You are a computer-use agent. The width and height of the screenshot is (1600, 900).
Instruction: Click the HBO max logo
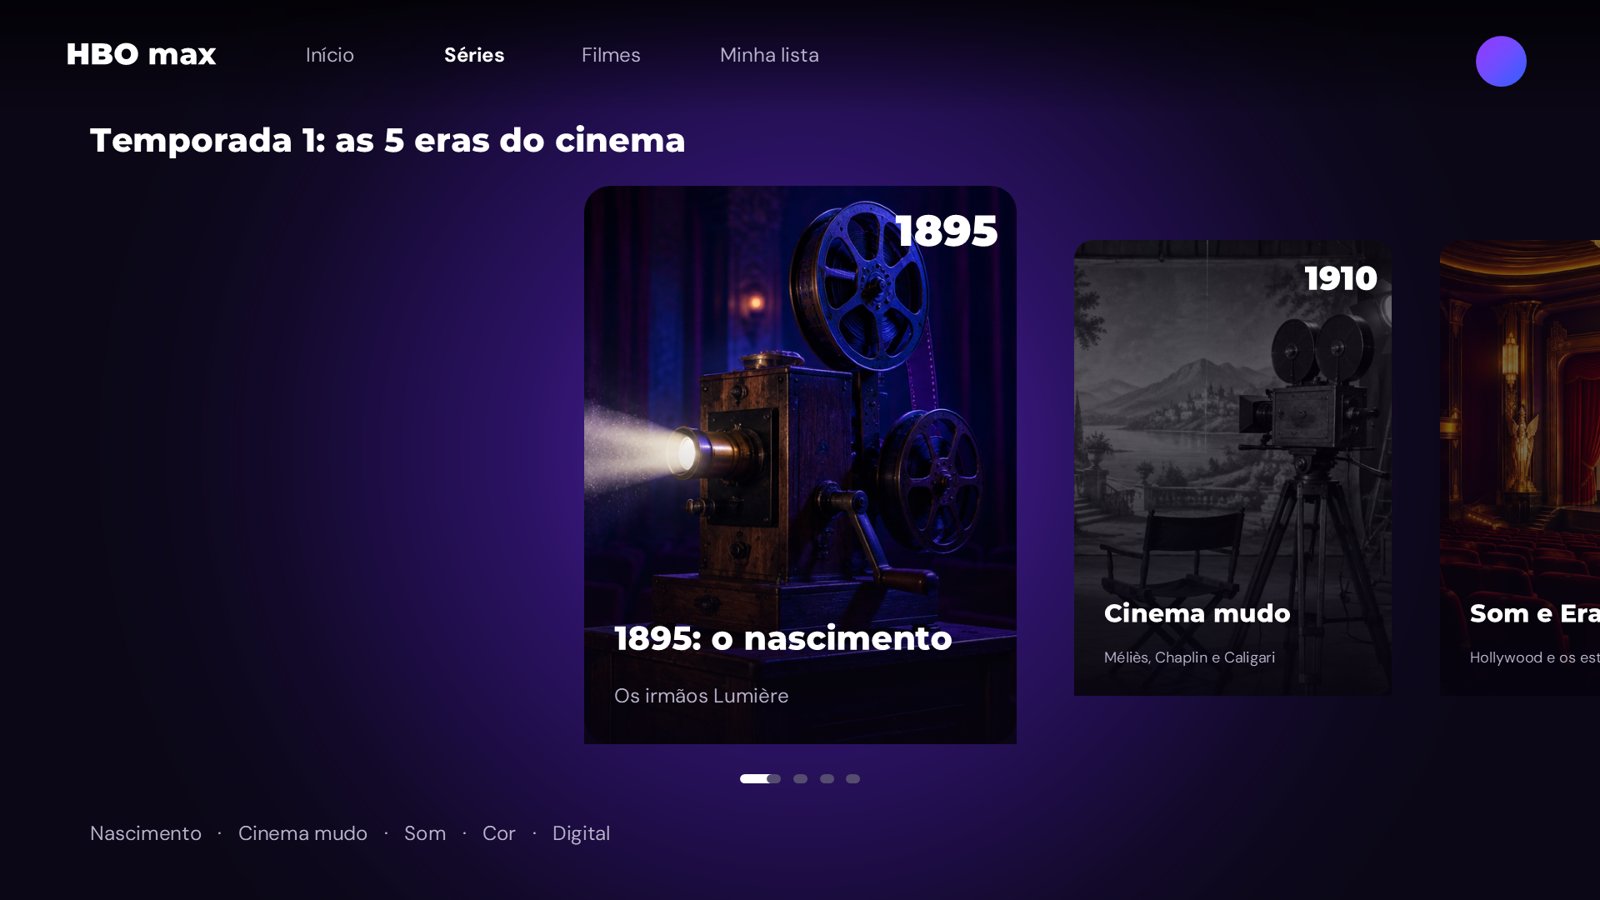click(141, 54)
